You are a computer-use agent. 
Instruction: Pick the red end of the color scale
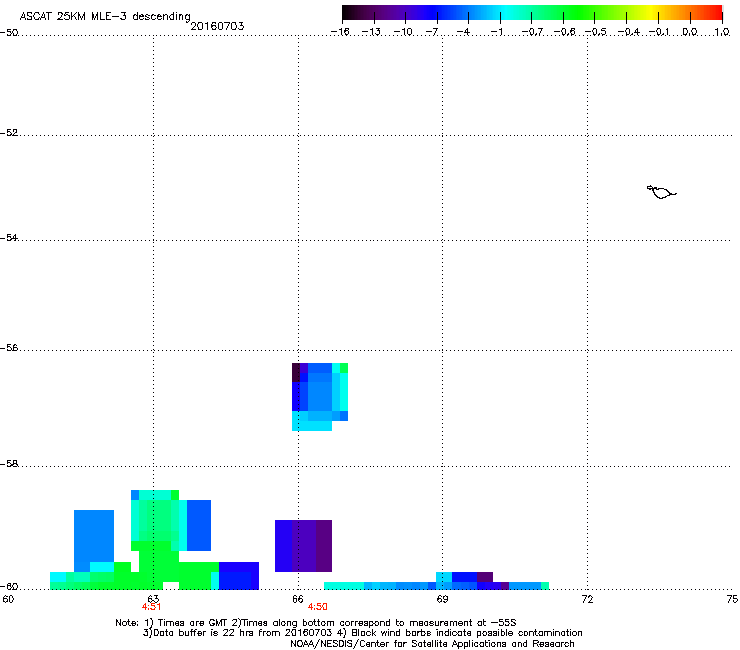point(715,13)
